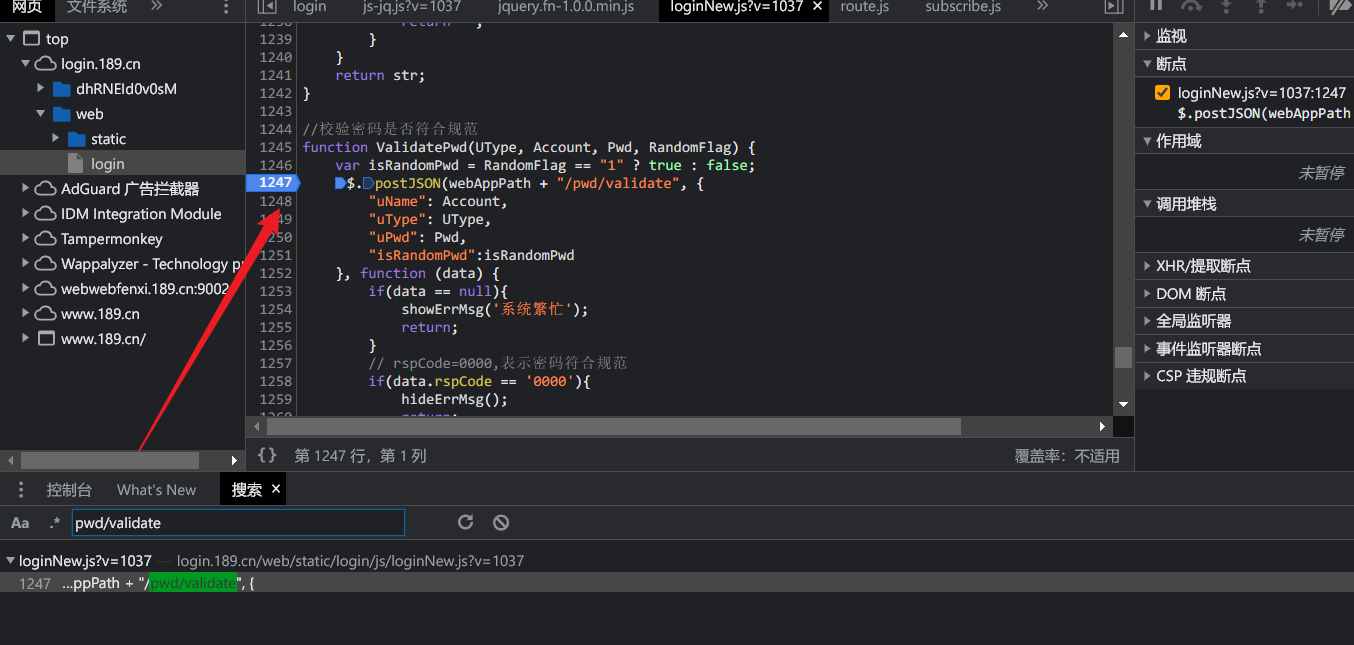Collapse the 监视 watch section
The width and height of the screenshot is (1354, 645).
1146,36
